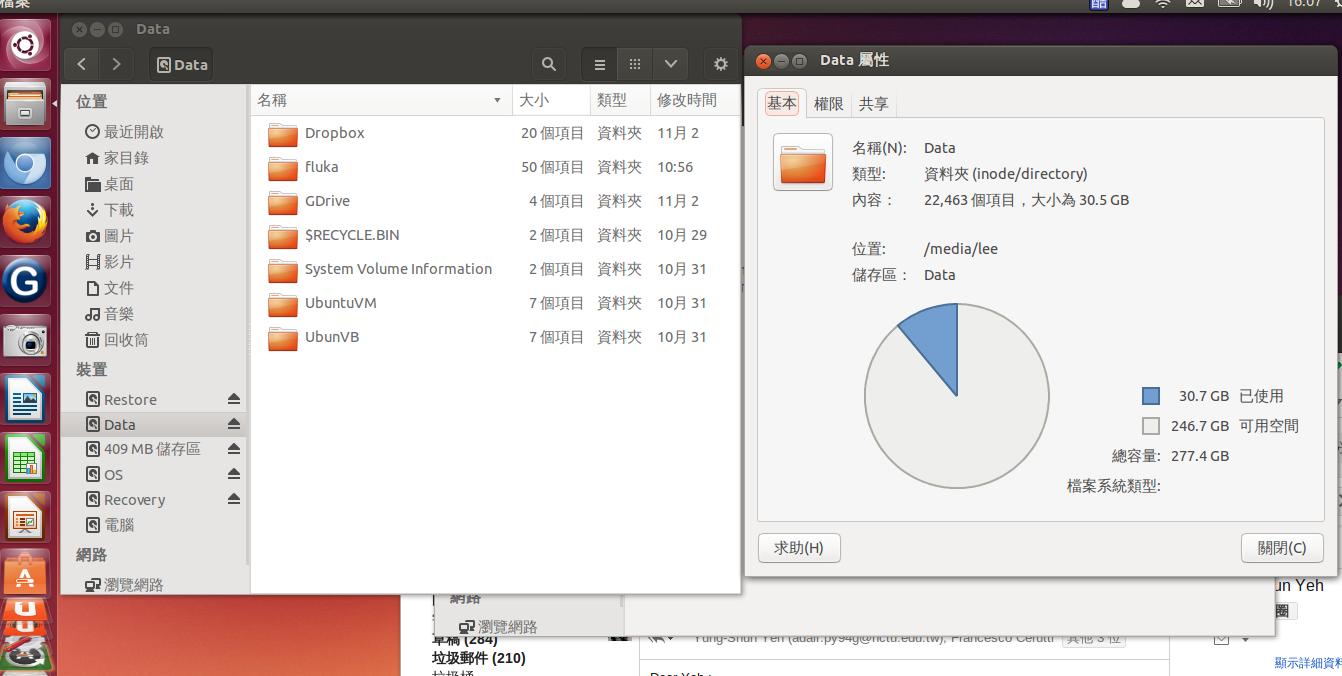This screenshot has height=676, width=1342.
Task: Open search in the Files toolbar
Action: [x=548, y=64]
